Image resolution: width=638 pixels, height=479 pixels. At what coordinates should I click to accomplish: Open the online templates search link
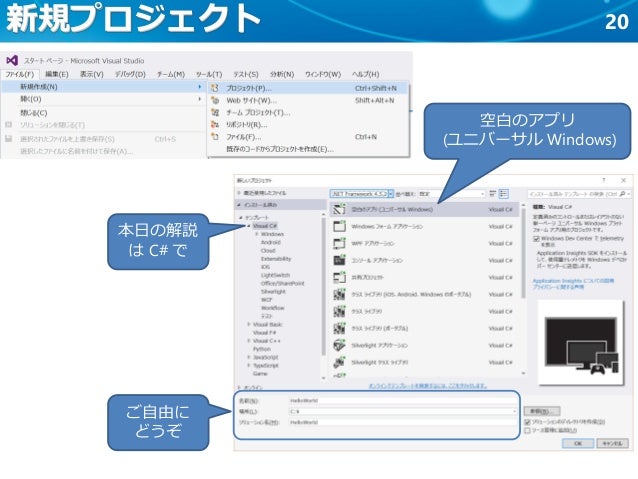[x=428, y=385]
